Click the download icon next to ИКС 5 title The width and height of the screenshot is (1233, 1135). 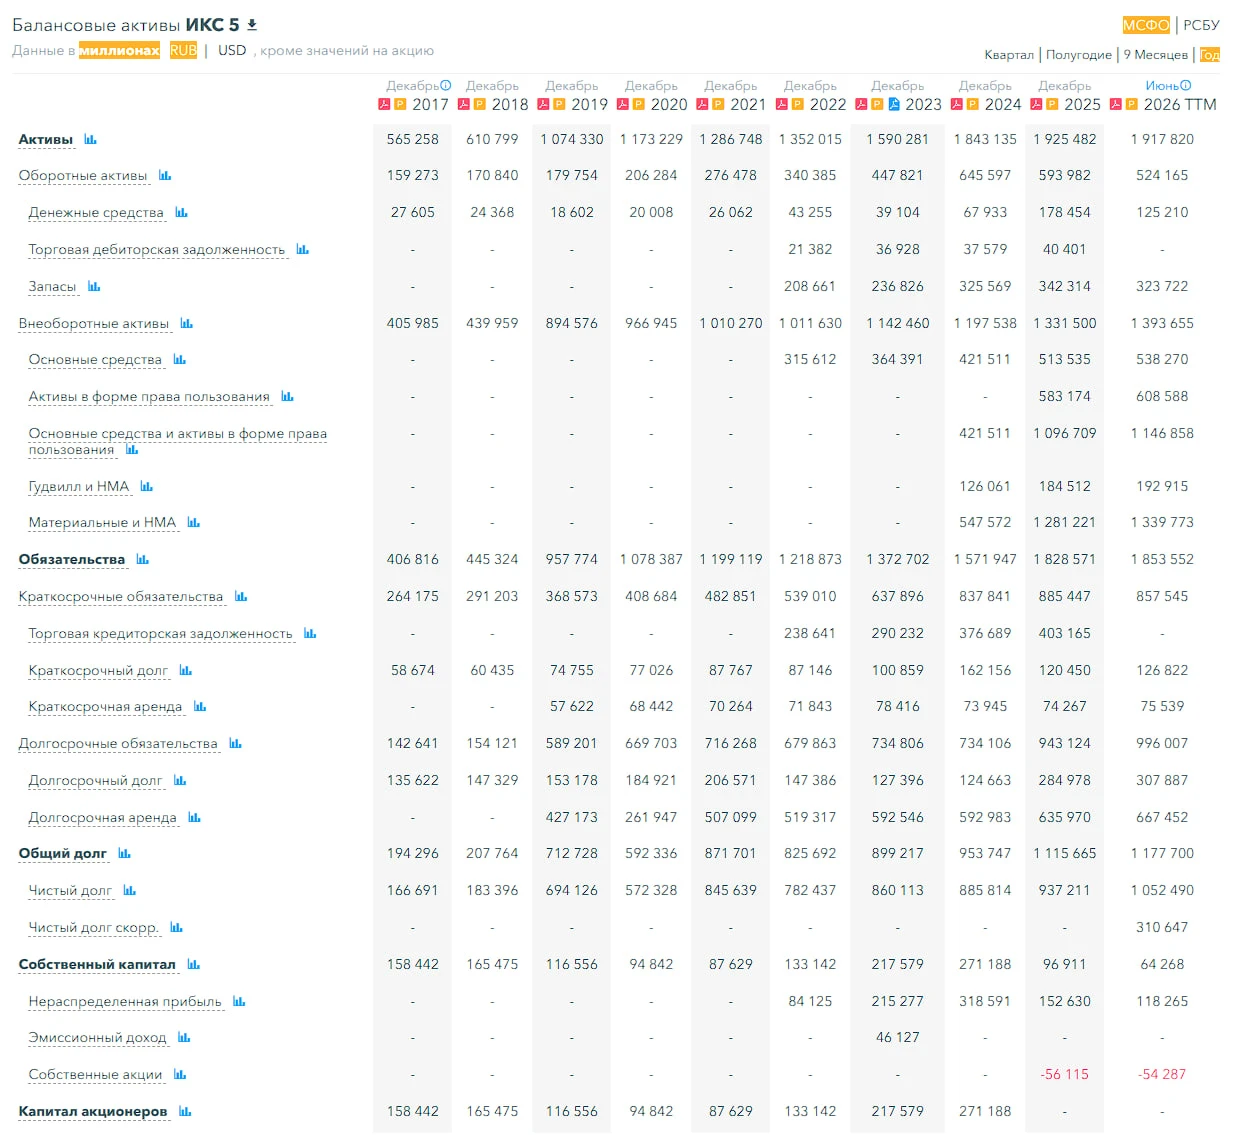tap(252, 25)
